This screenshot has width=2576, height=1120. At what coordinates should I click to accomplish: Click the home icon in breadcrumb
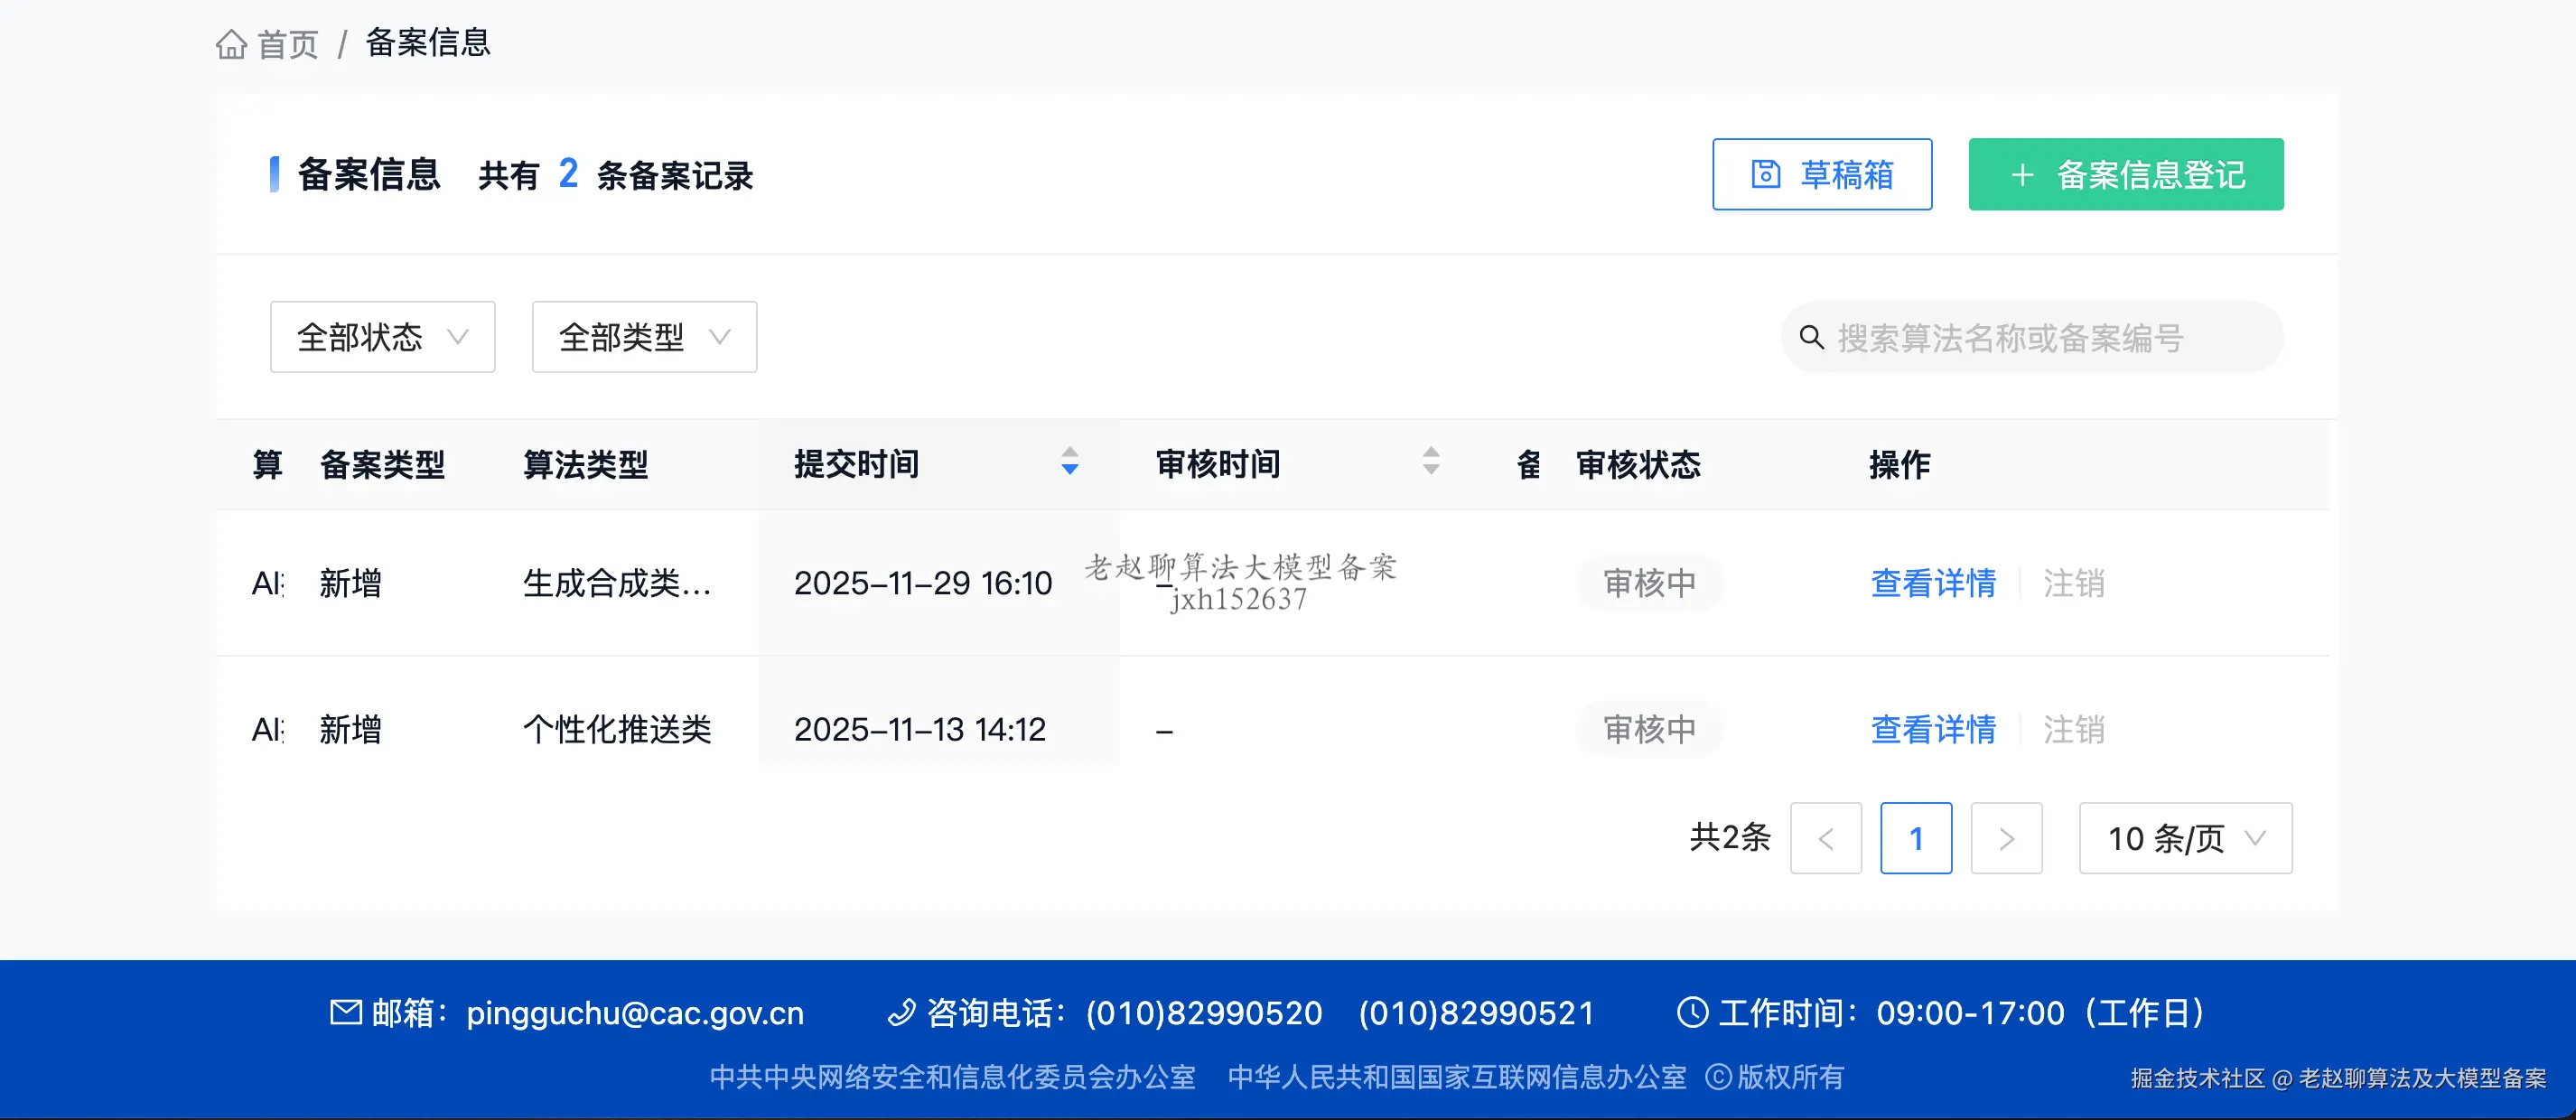pyautogui.click(x=231, y=44)
